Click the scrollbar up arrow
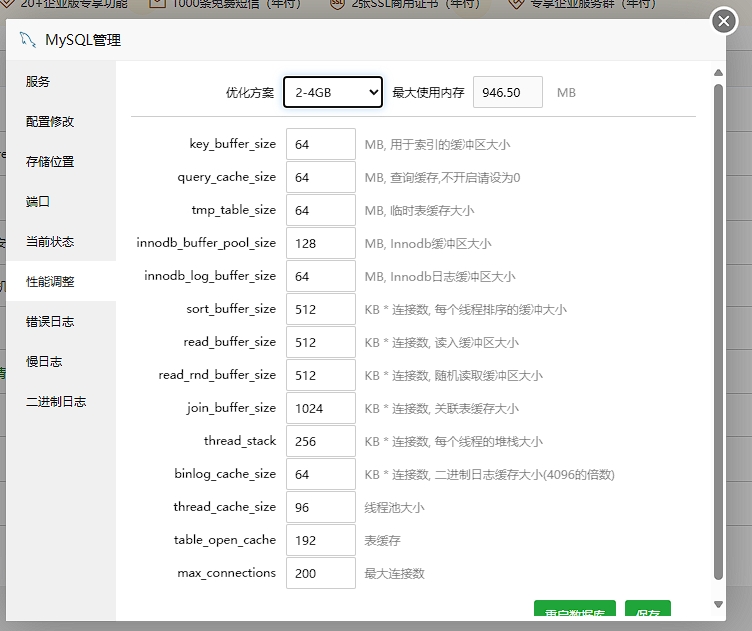752x631 pixels. pyautogui.click(x=718, y=73)
